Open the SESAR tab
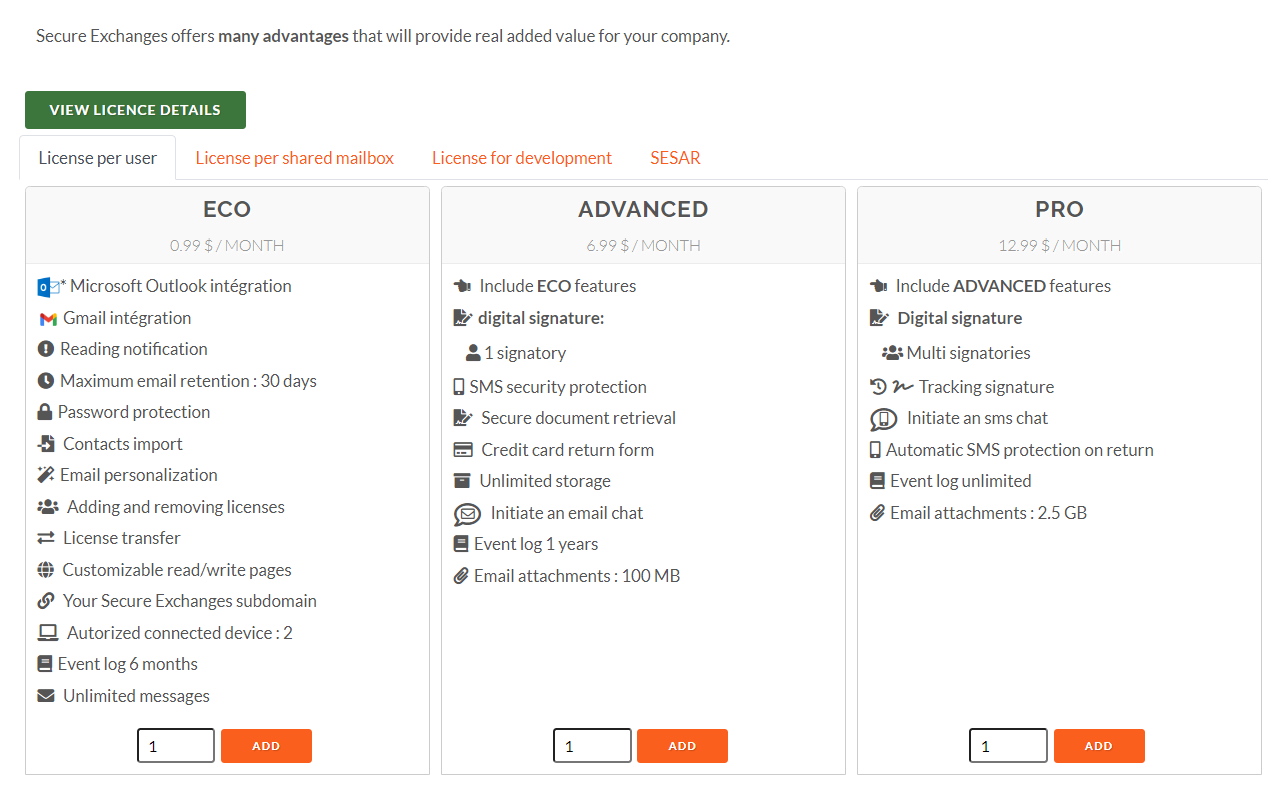This screenshot has width=1280, height=800. (675, 158)
